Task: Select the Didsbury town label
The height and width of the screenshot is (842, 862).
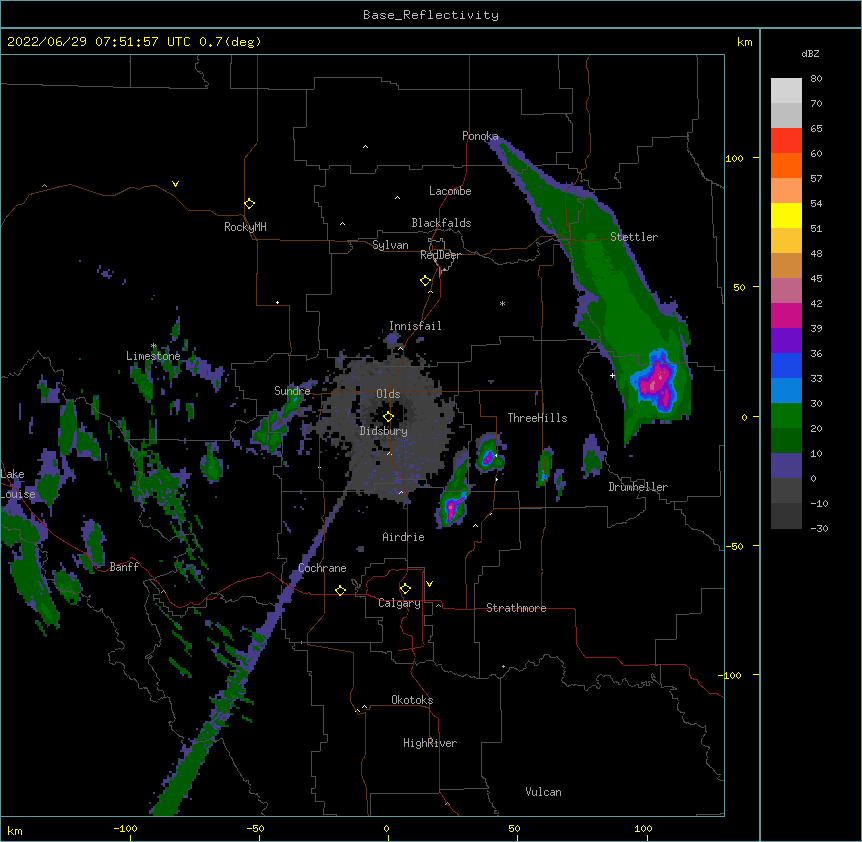Action: (x=383, y=431)
